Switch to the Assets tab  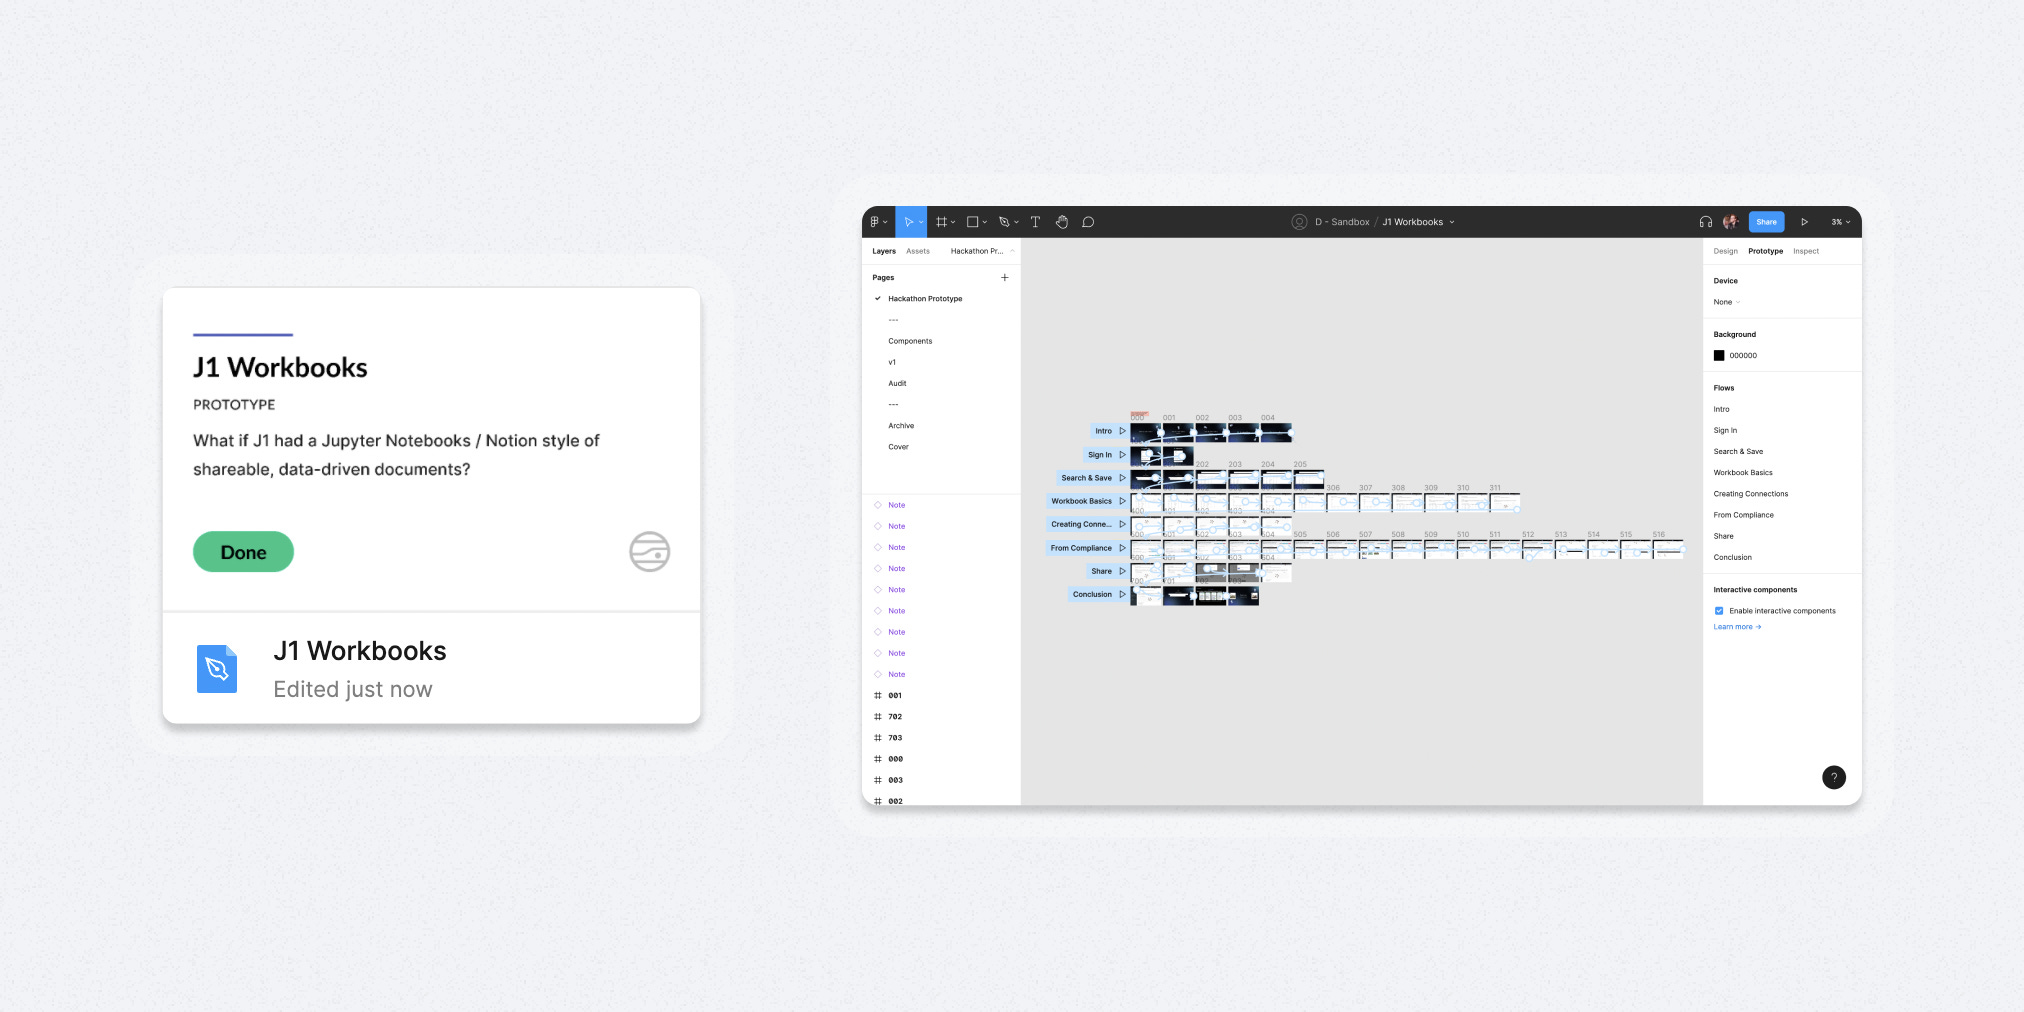pos(918,251)
